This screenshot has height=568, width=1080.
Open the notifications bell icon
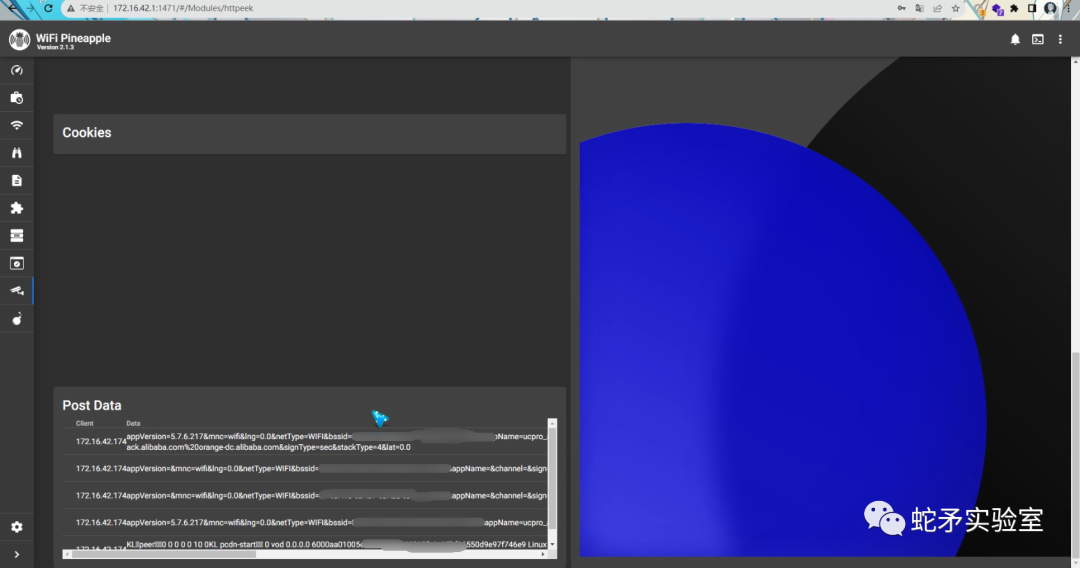click(1015, 39)
